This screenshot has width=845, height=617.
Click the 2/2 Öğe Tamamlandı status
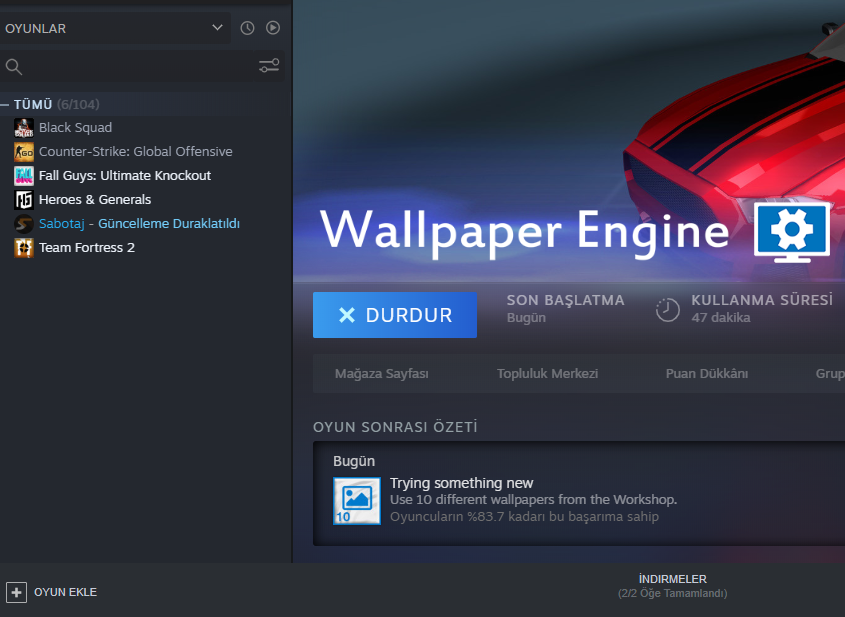673,593
